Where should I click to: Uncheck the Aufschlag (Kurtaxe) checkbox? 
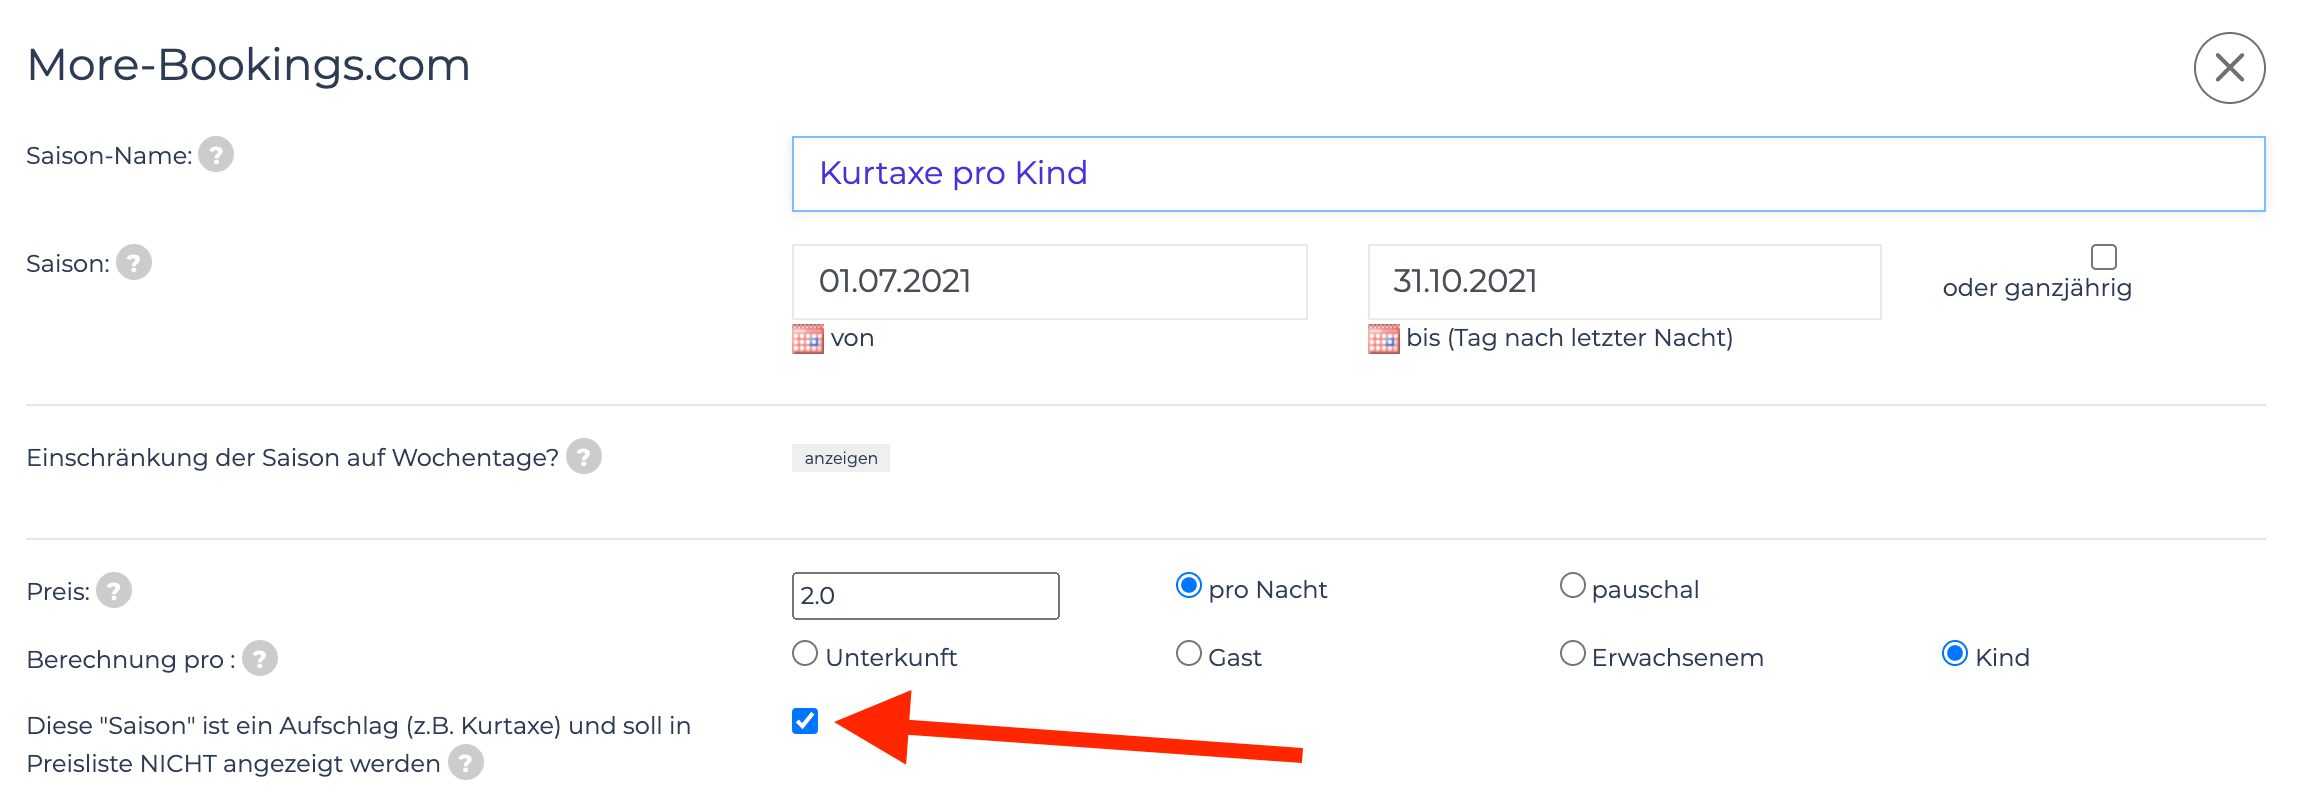(x=805, y=721)
